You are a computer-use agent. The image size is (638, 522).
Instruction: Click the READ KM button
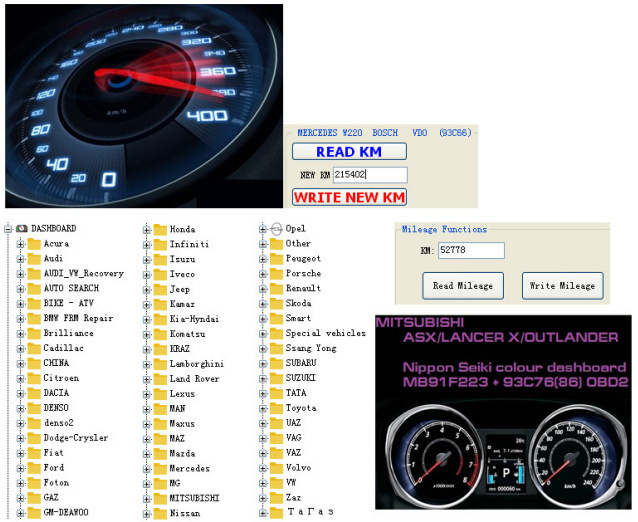(x=349, y=152)
